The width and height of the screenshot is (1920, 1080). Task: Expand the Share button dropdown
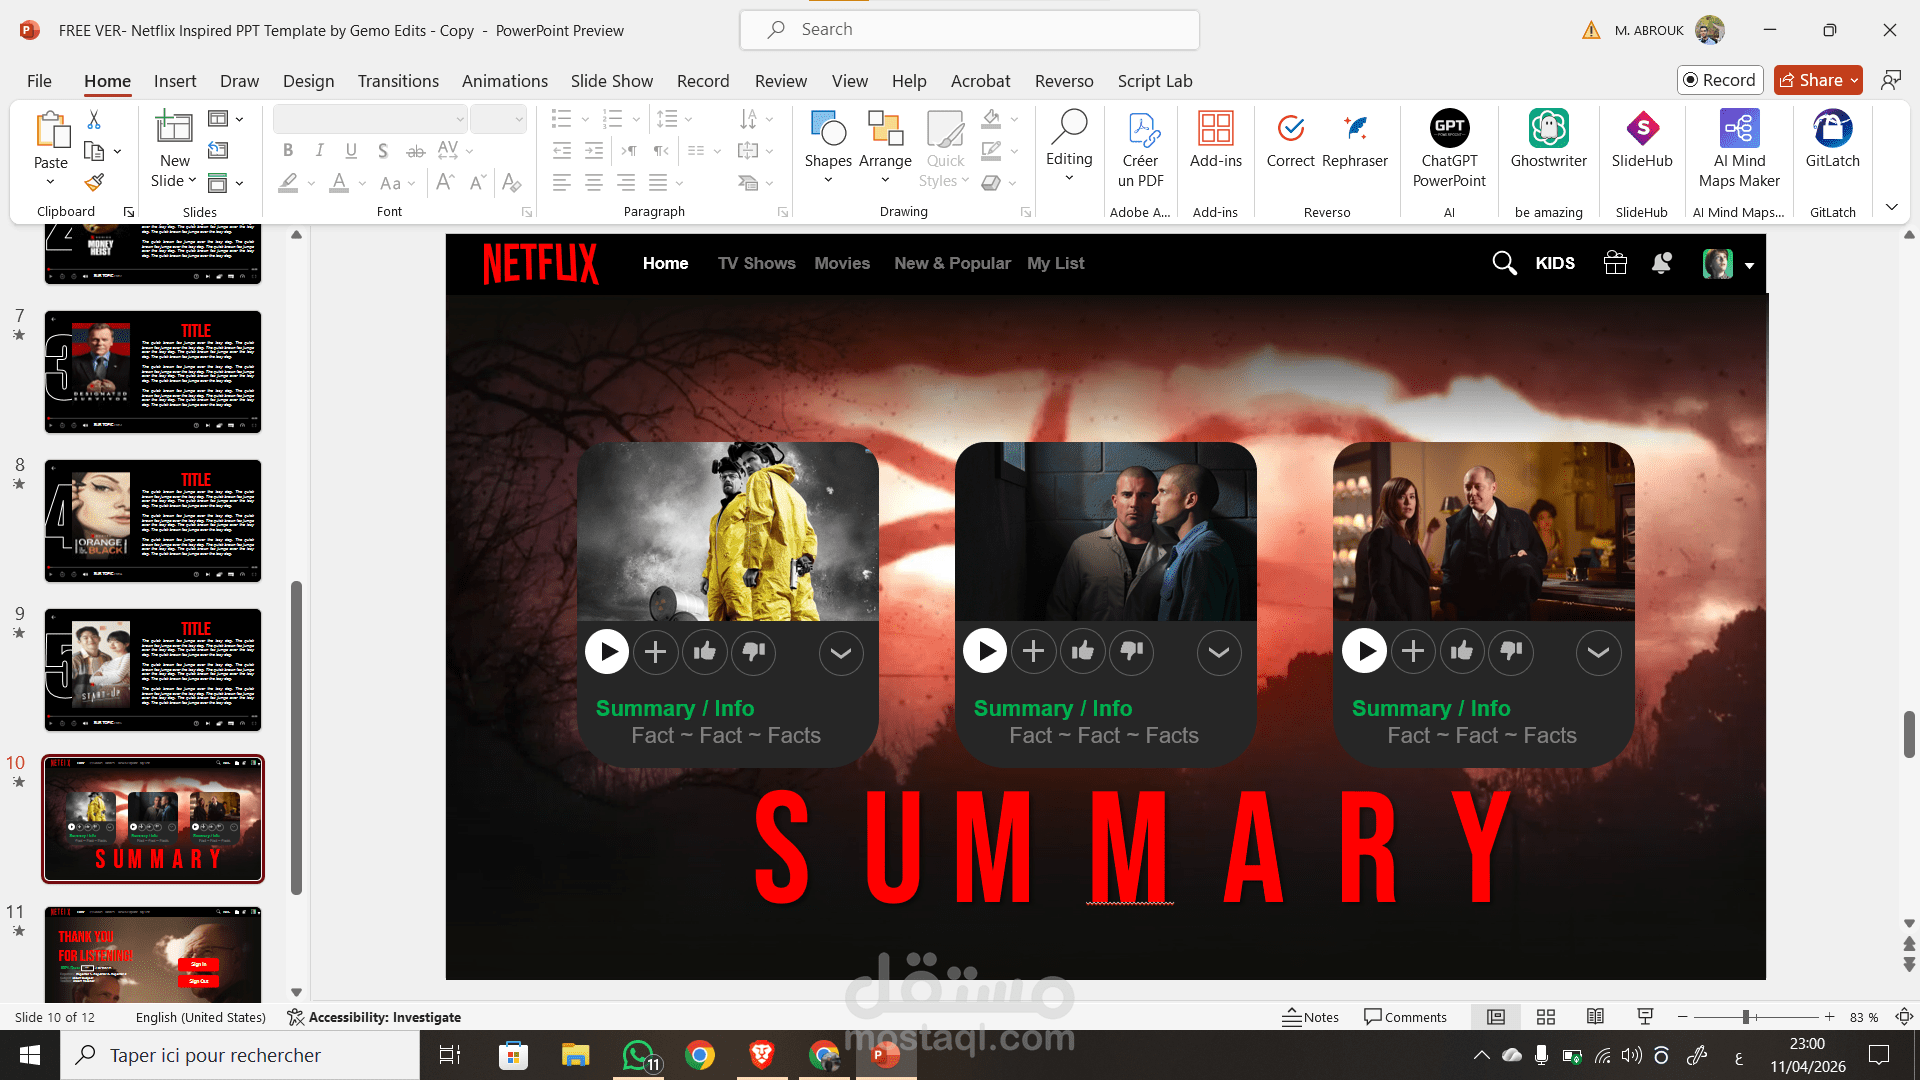[1854, 80]
